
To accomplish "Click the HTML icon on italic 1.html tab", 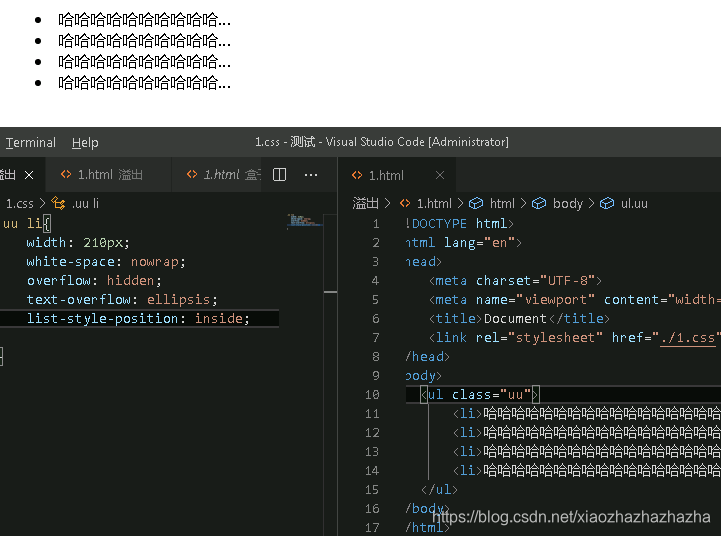I will [192, 174].
